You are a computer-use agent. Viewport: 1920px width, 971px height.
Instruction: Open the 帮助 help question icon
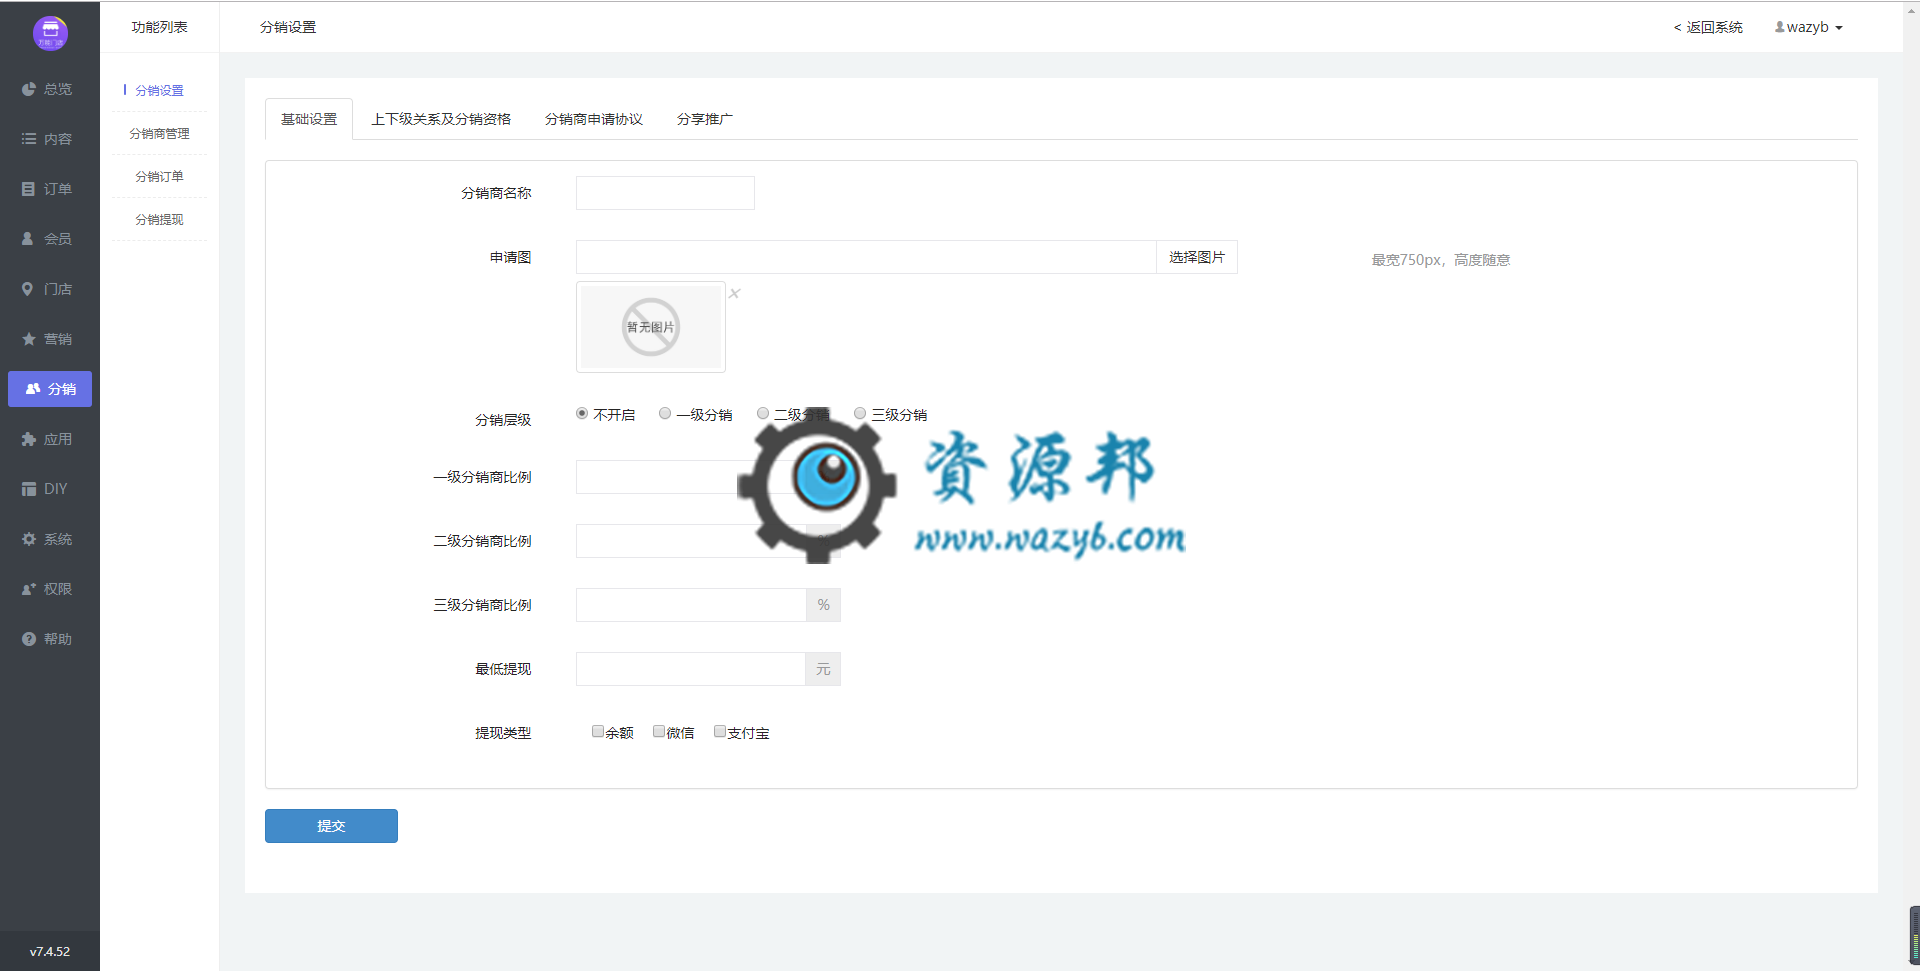pyautogui.click(x=29, y=639)
